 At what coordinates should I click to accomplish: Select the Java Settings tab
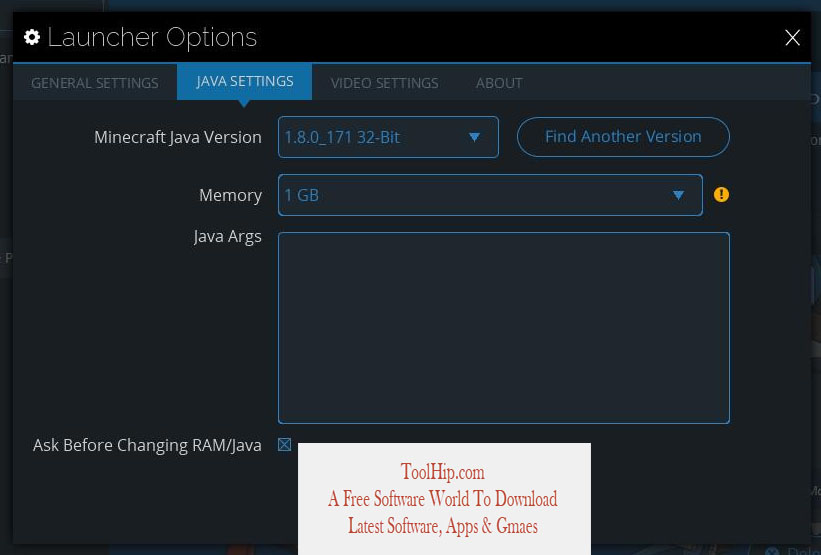pos(245,82)
